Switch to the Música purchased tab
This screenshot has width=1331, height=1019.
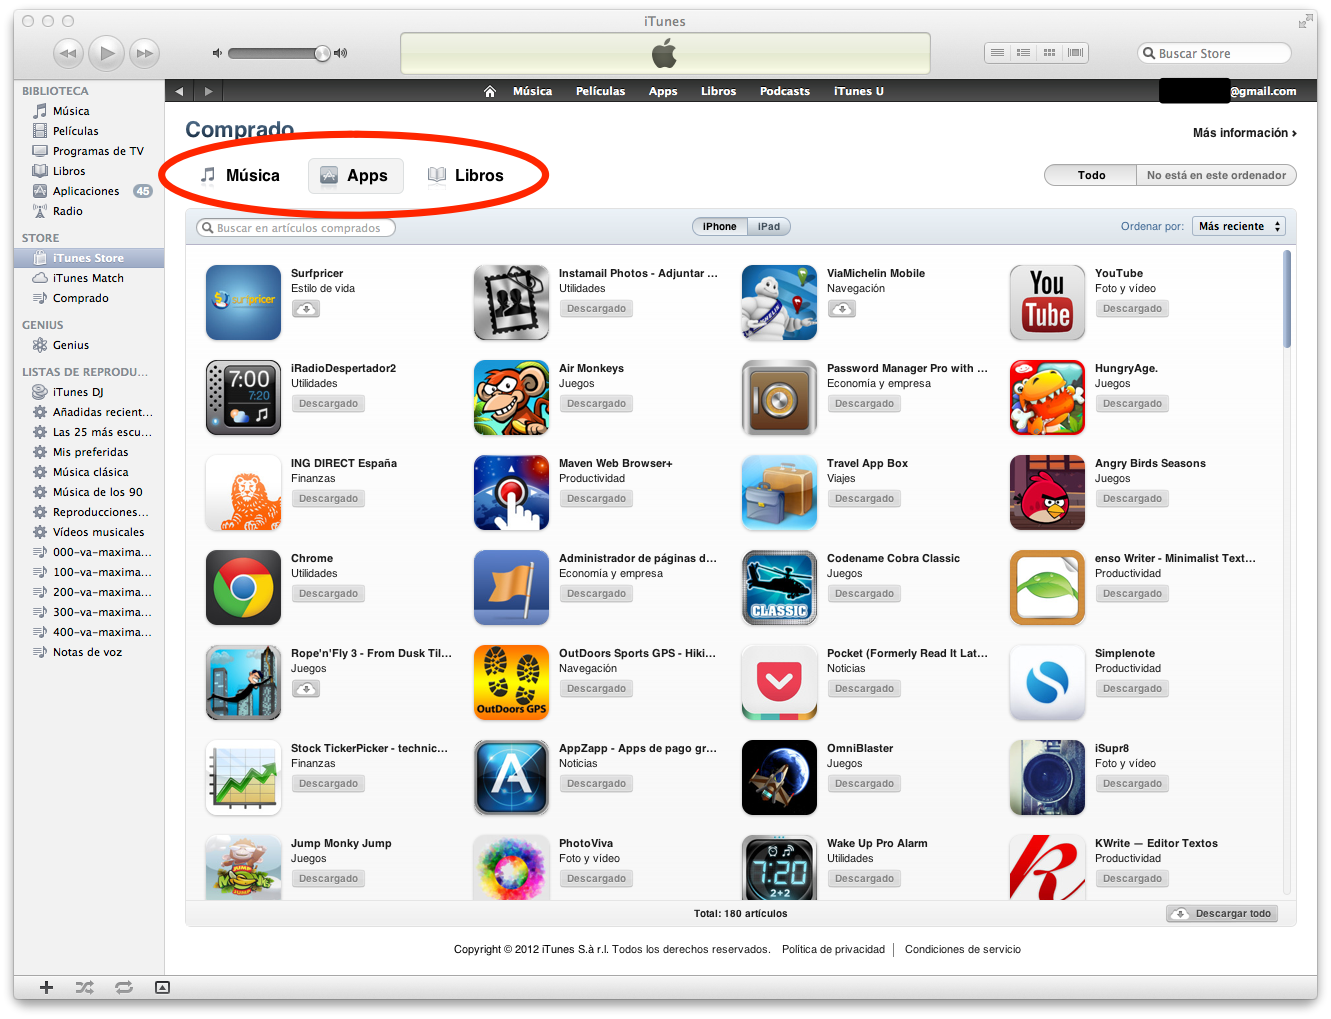click(240, 175)
